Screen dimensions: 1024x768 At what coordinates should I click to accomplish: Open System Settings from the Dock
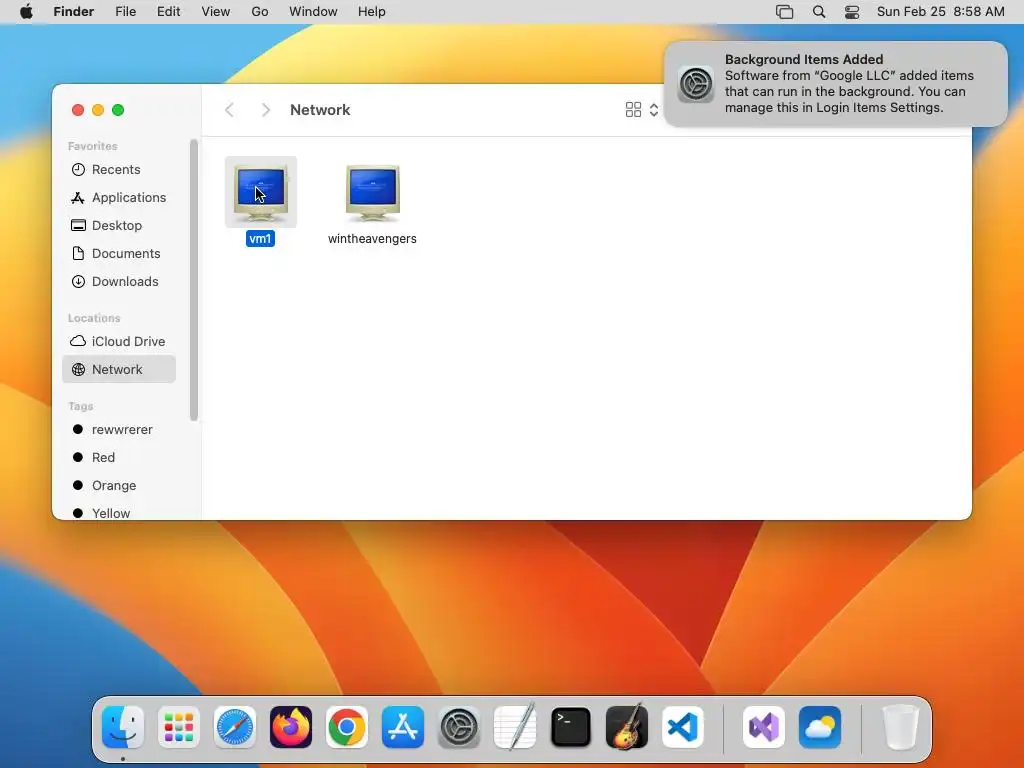[x=459, y=727]
